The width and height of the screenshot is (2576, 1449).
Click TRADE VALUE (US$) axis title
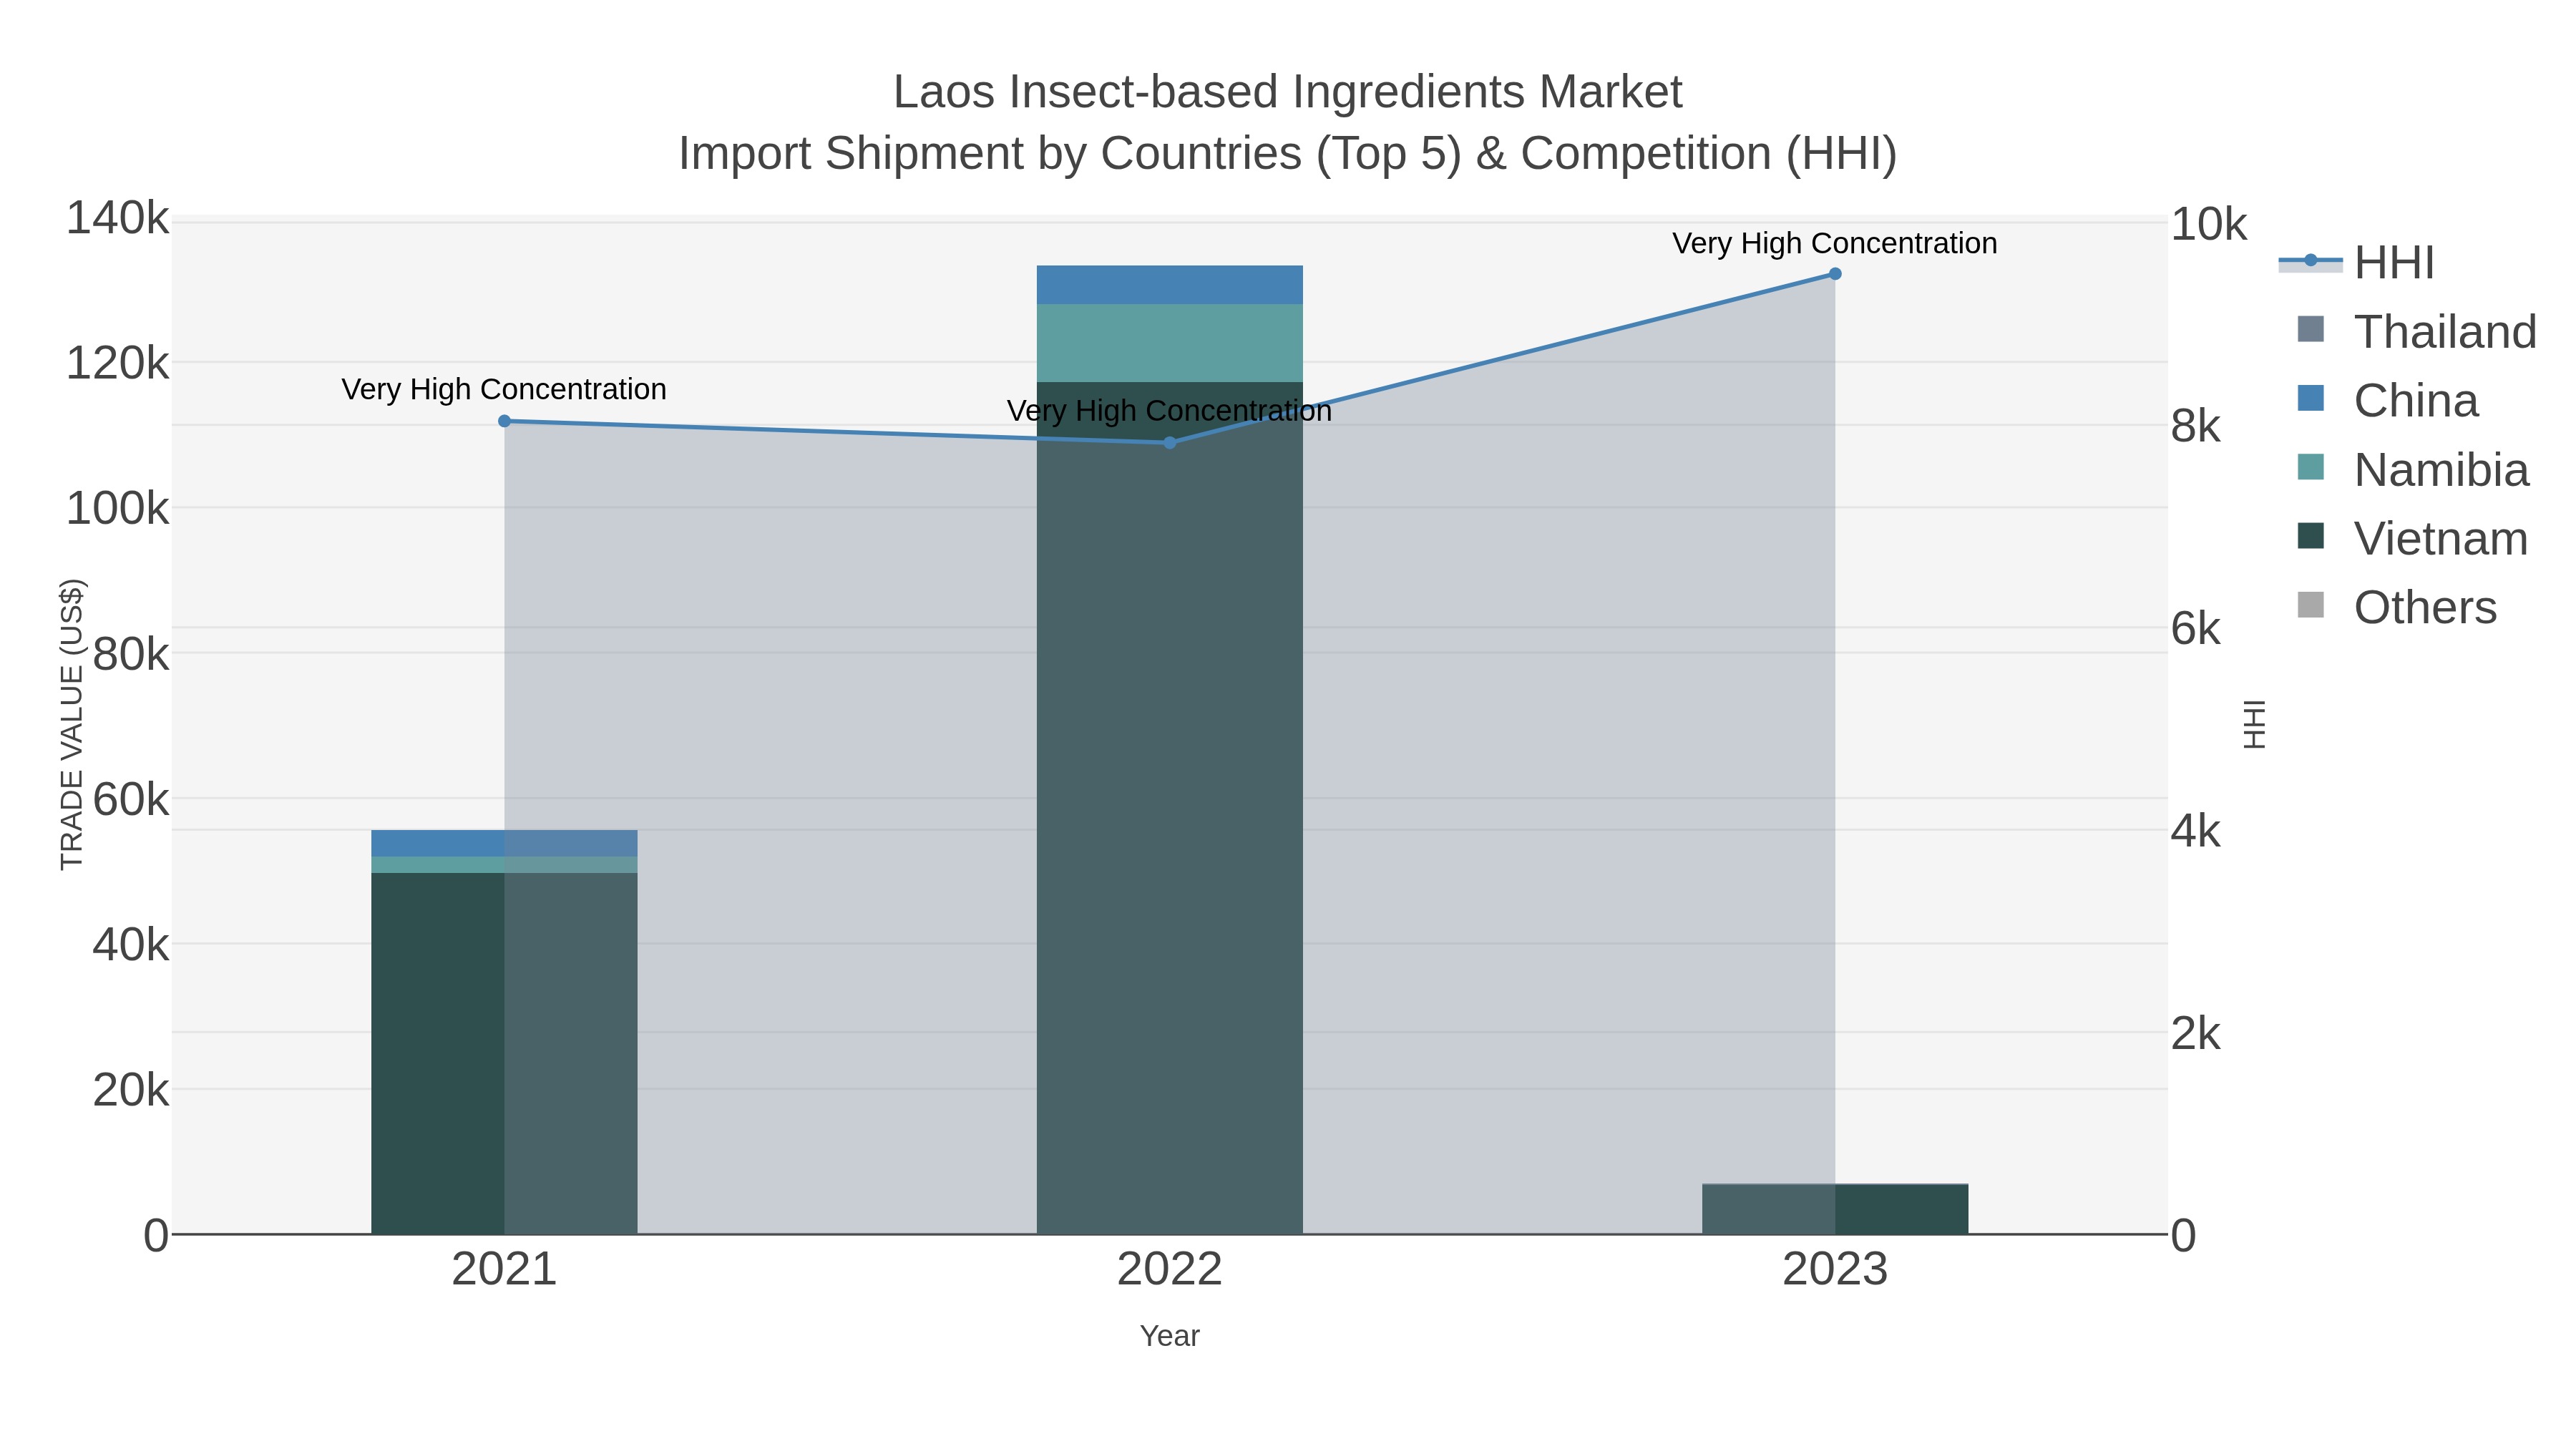[x=72, y=724]
